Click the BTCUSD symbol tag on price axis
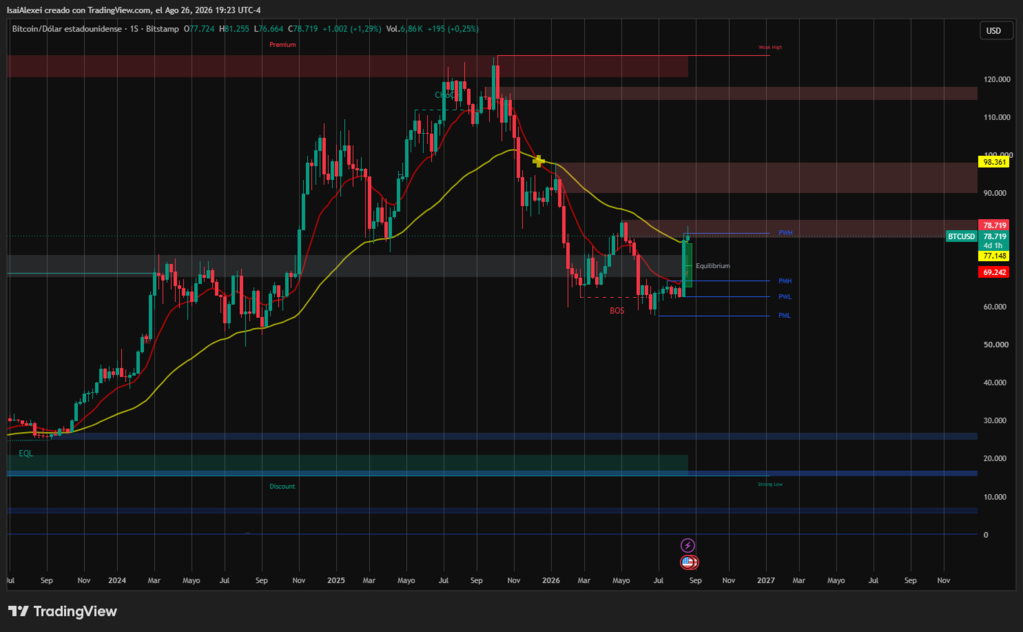Viewport: 1023px width, 632px height. 961,236
